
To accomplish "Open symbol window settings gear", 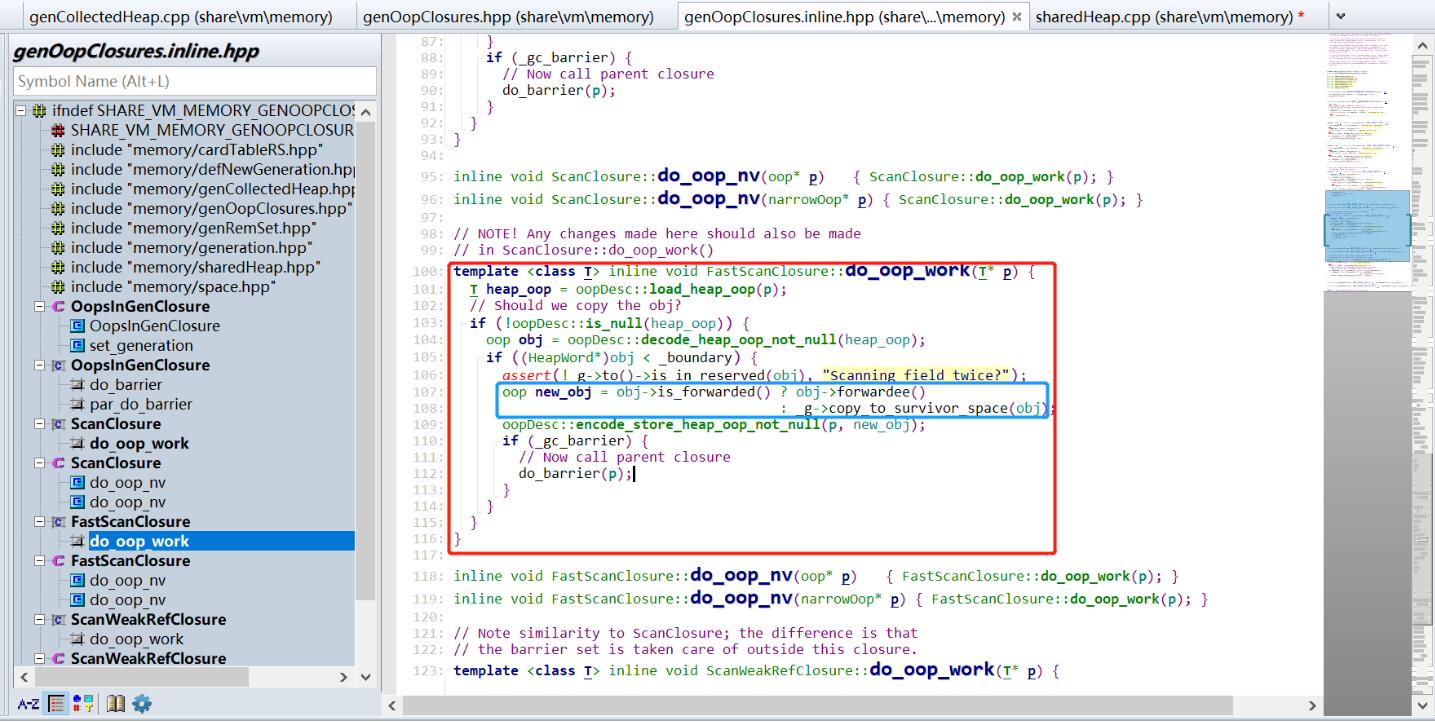I will pyautogui.click(x=142, y=704).
